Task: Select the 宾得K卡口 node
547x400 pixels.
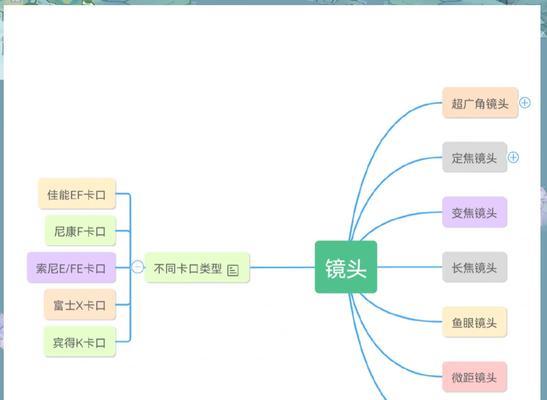Action: 80,342
